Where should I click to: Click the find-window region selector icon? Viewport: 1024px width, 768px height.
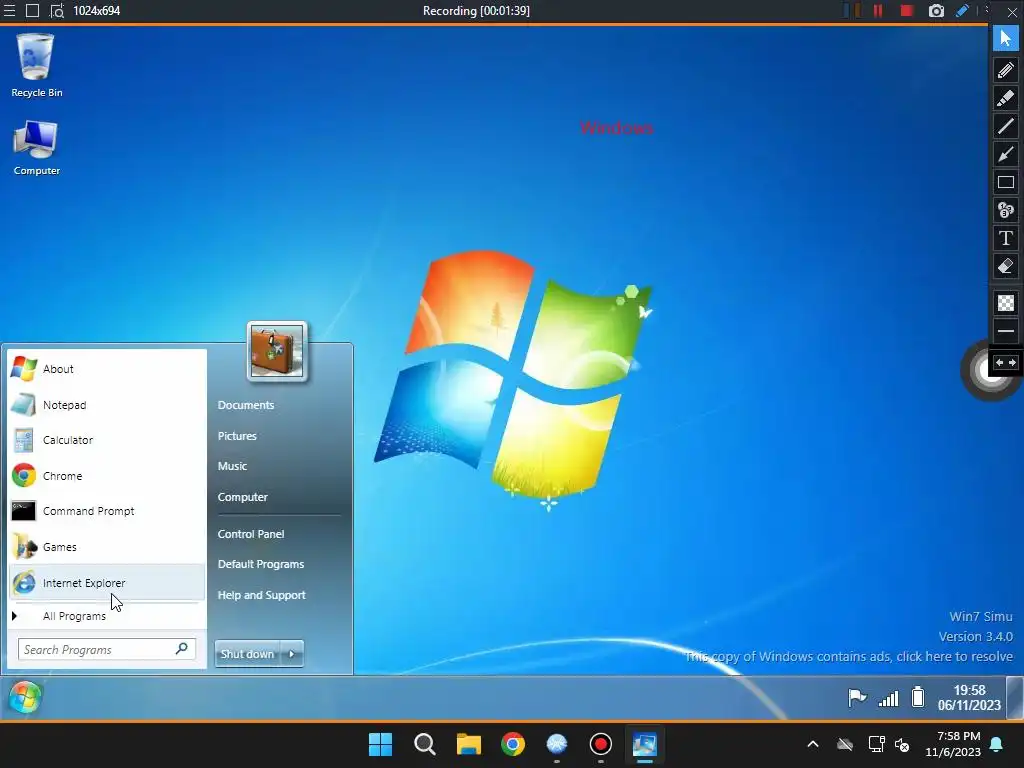tap(57, 10)
